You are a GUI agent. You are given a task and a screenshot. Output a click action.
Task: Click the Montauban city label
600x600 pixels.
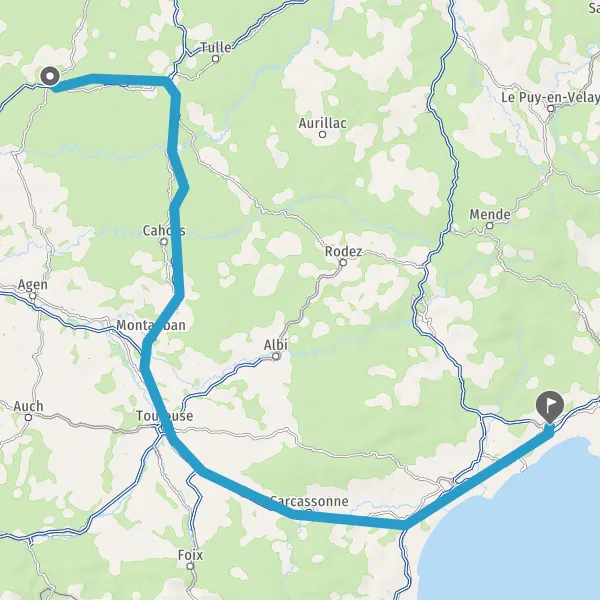(x=151, y=325)
